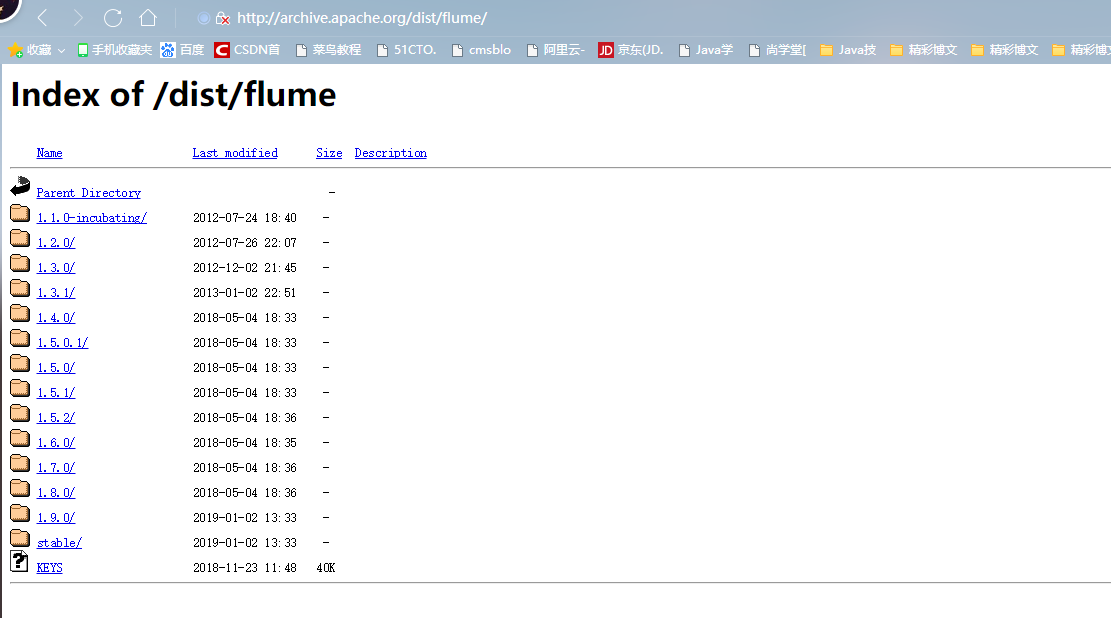Click the Baidu bookmark icon
Viewport: 1111px width, 618px height.
click(167, 49)
